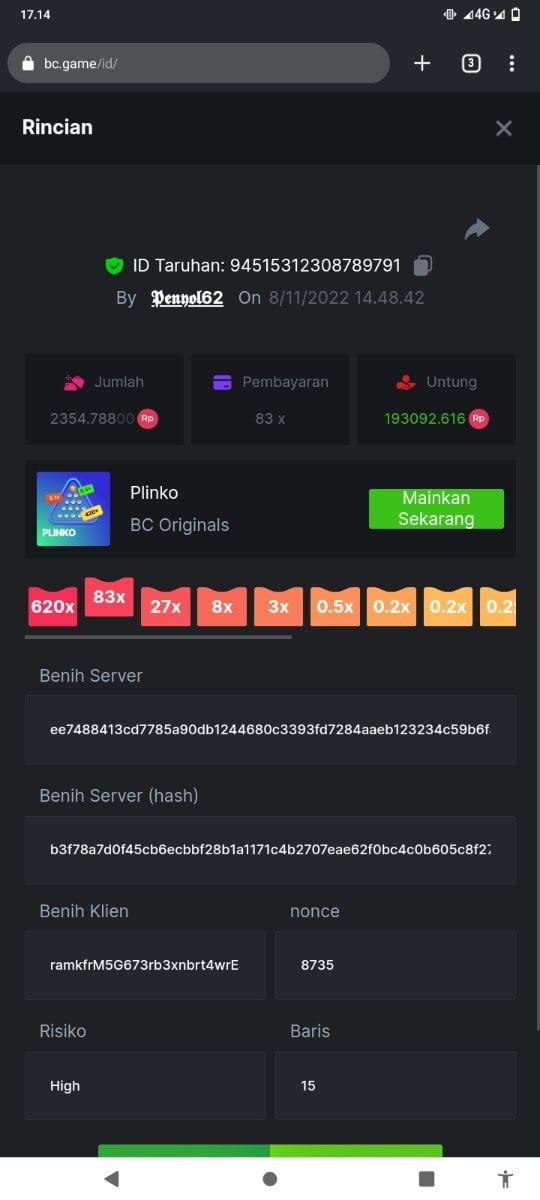540x1200 pixels.
Task: Open the browser tab switcher
Action: point(471,64)
